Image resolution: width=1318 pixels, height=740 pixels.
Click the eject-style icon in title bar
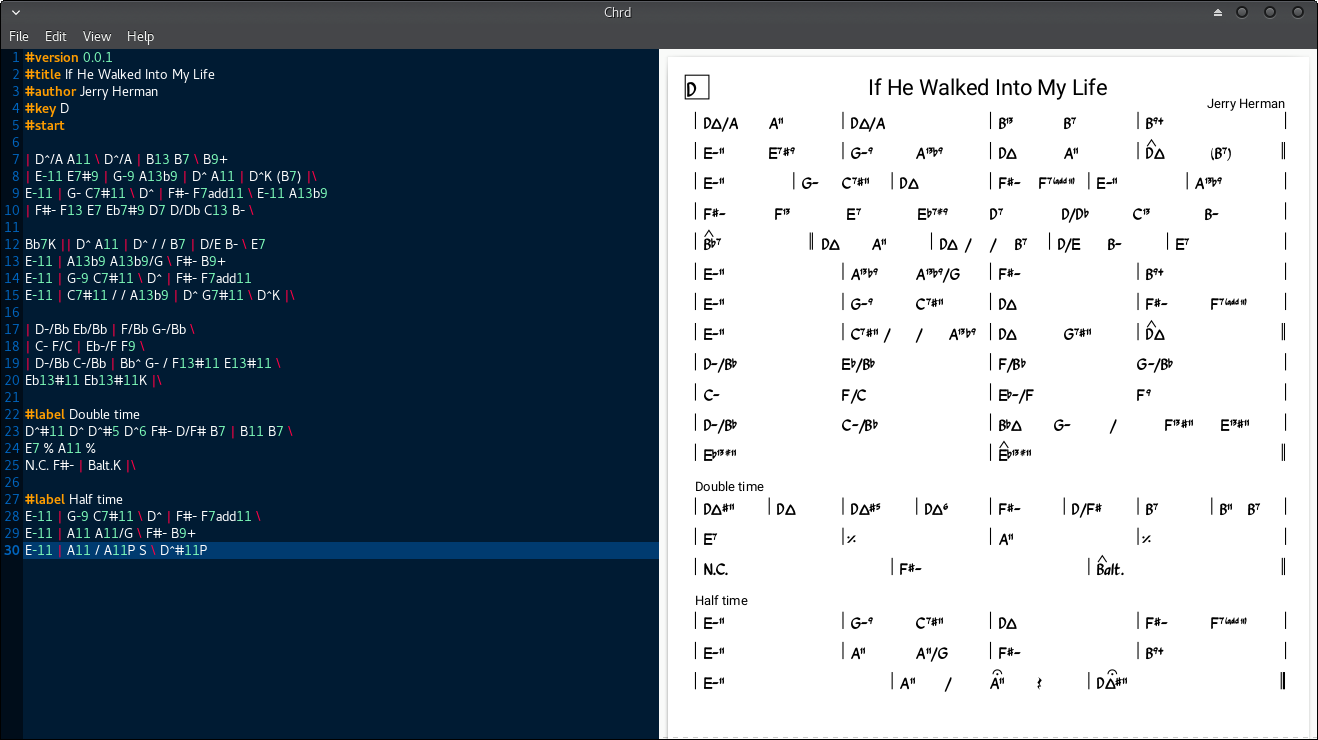point(1217,13)
